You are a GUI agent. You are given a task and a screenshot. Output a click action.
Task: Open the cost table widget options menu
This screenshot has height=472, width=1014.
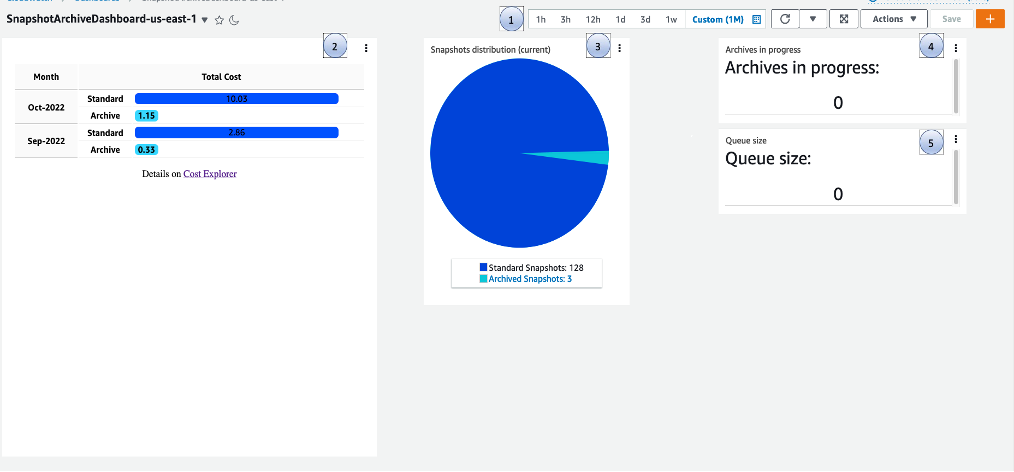point(366,48)
